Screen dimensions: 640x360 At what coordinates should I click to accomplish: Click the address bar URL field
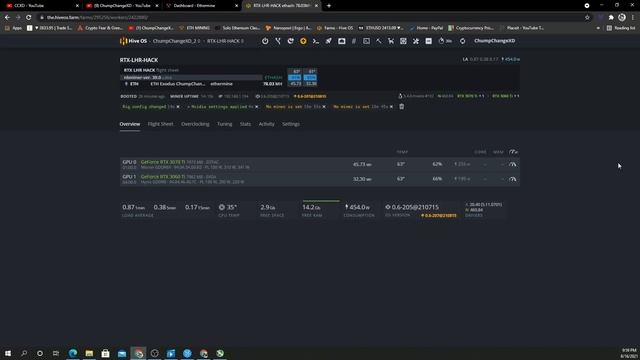click(x=310, y=18)
